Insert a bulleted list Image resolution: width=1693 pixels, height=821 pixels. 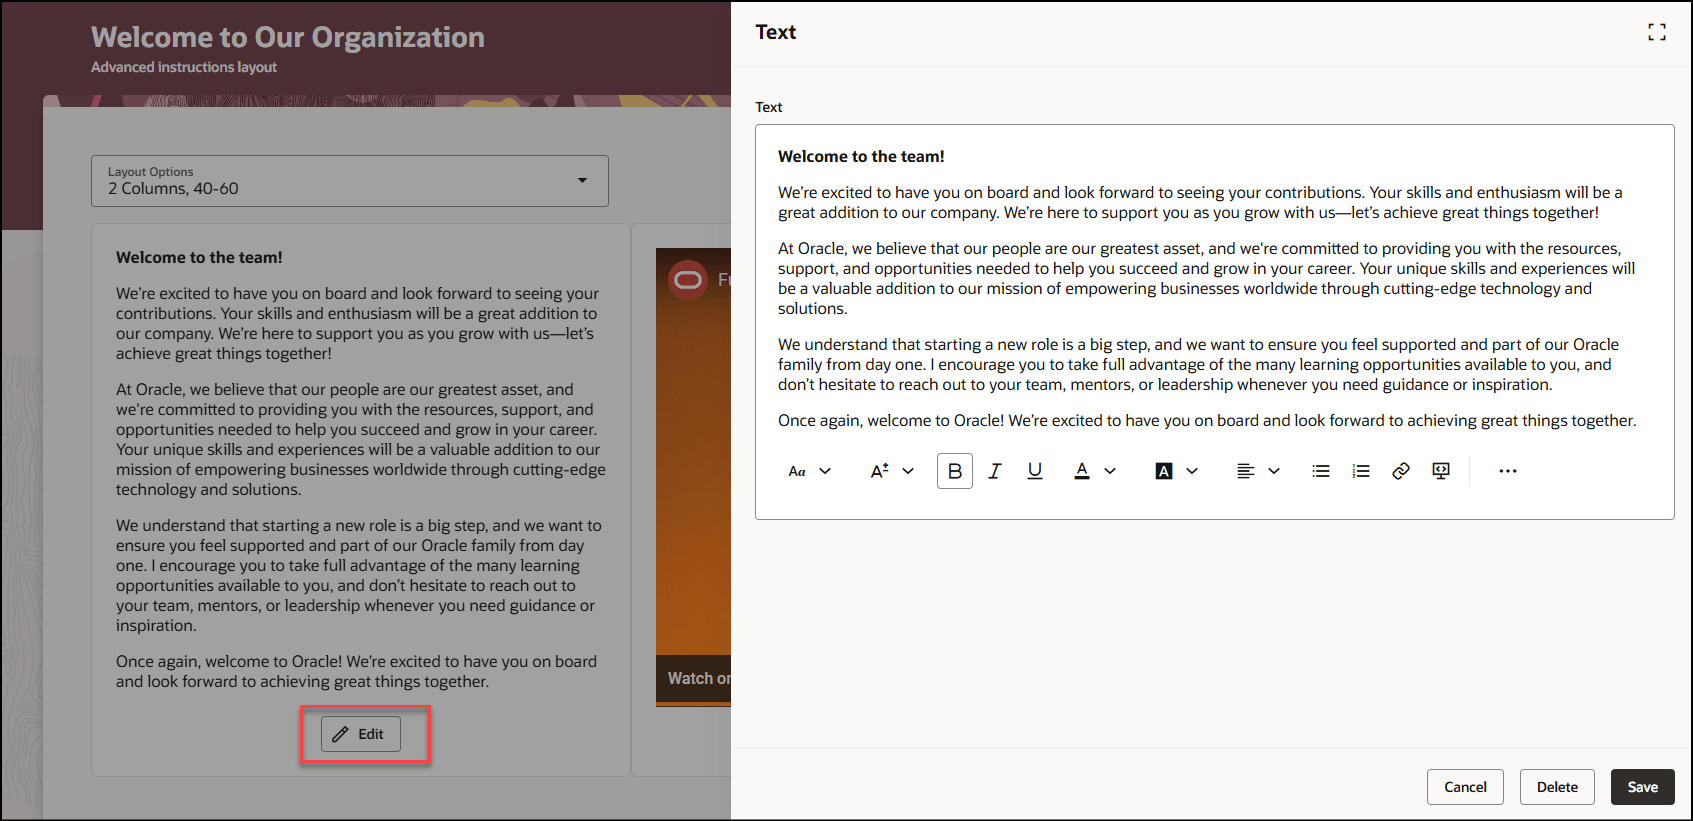click(x=1321, y=471)
